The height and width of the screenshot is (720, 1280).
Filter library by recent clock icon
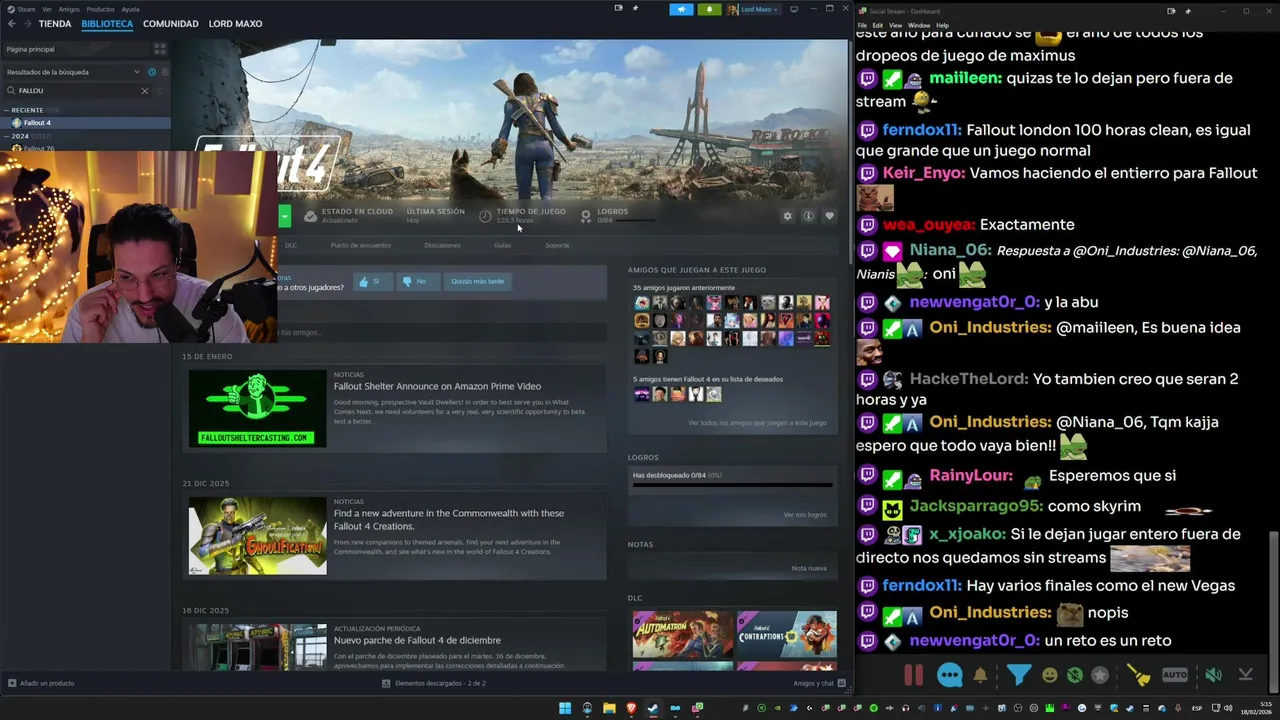point(152,72)
